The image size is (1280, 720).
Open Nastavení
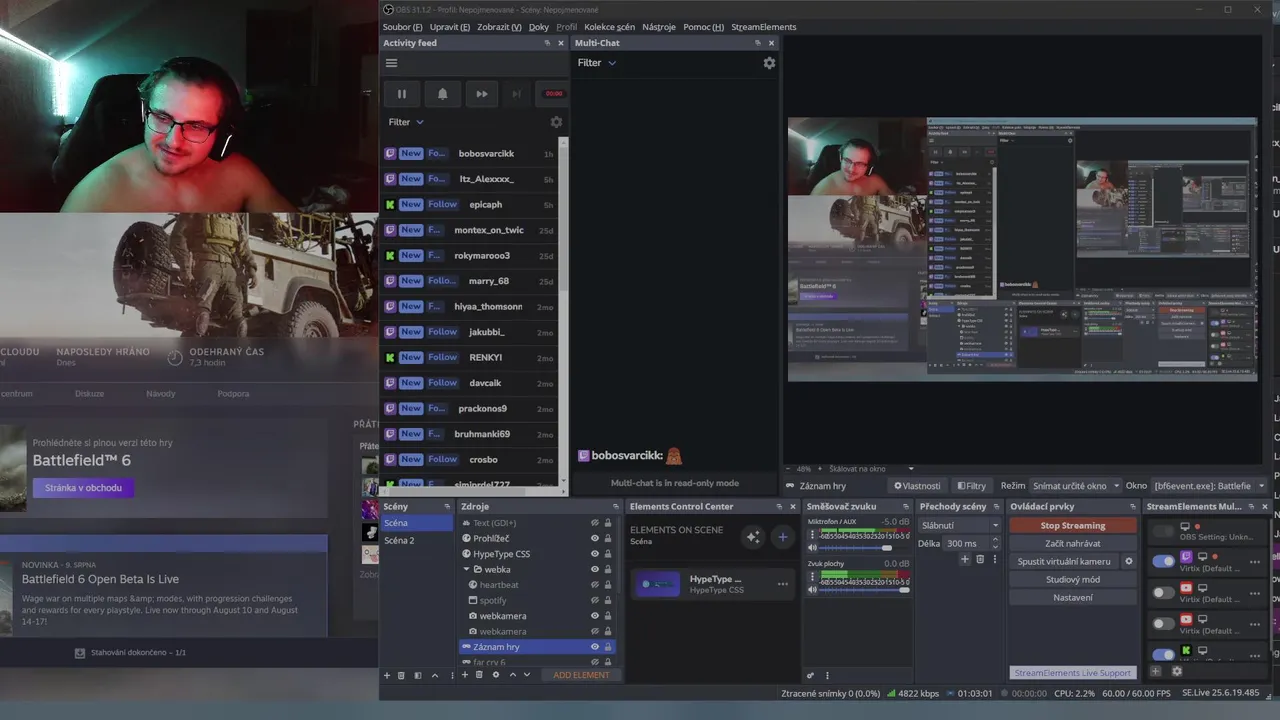pyautogui.click(x=1073, y=598)
